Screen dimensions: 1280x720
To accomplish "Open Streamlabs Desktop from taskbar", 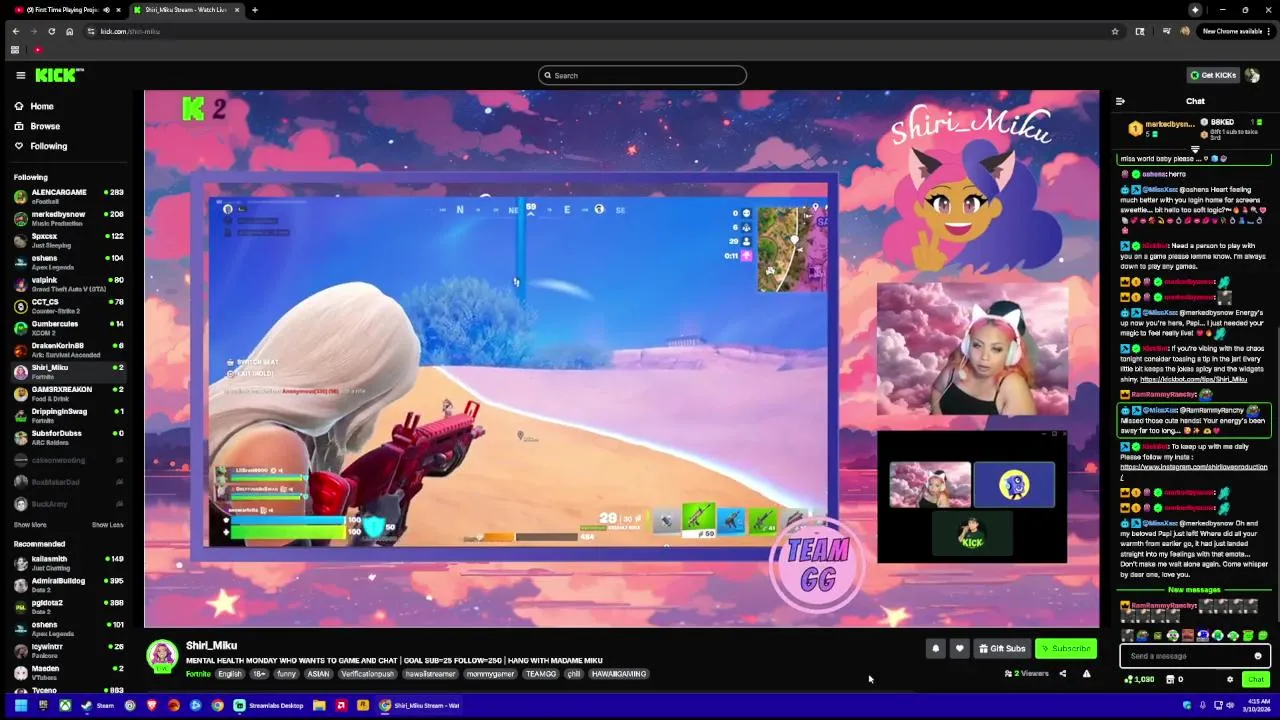I will (x=269, y=705).
